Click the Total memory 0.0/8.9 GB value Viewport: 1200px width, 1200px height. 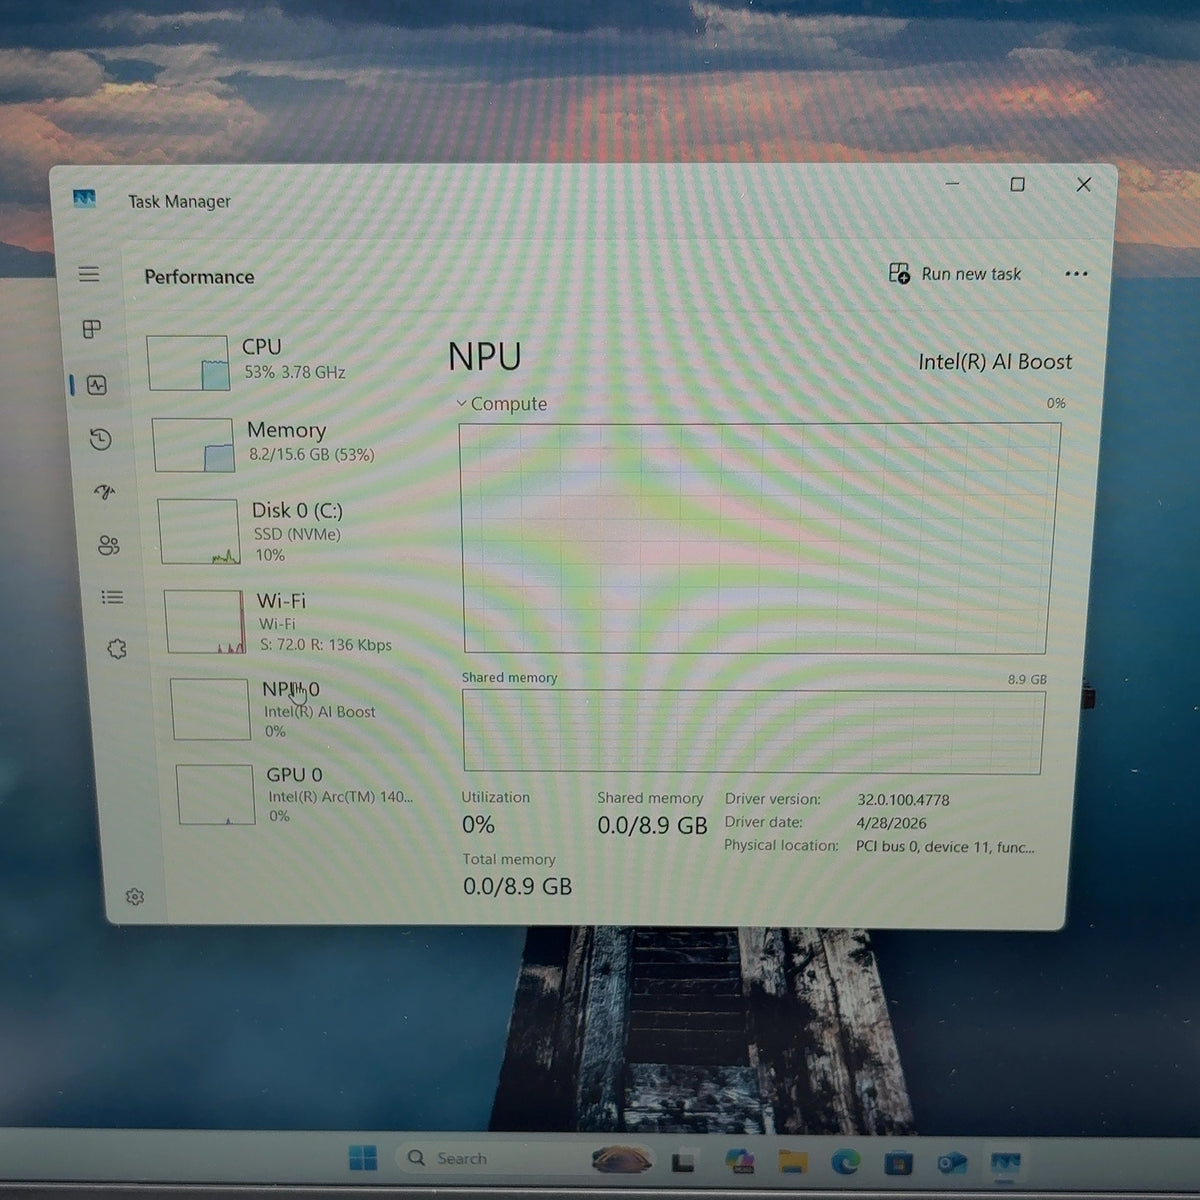(517, 886)
